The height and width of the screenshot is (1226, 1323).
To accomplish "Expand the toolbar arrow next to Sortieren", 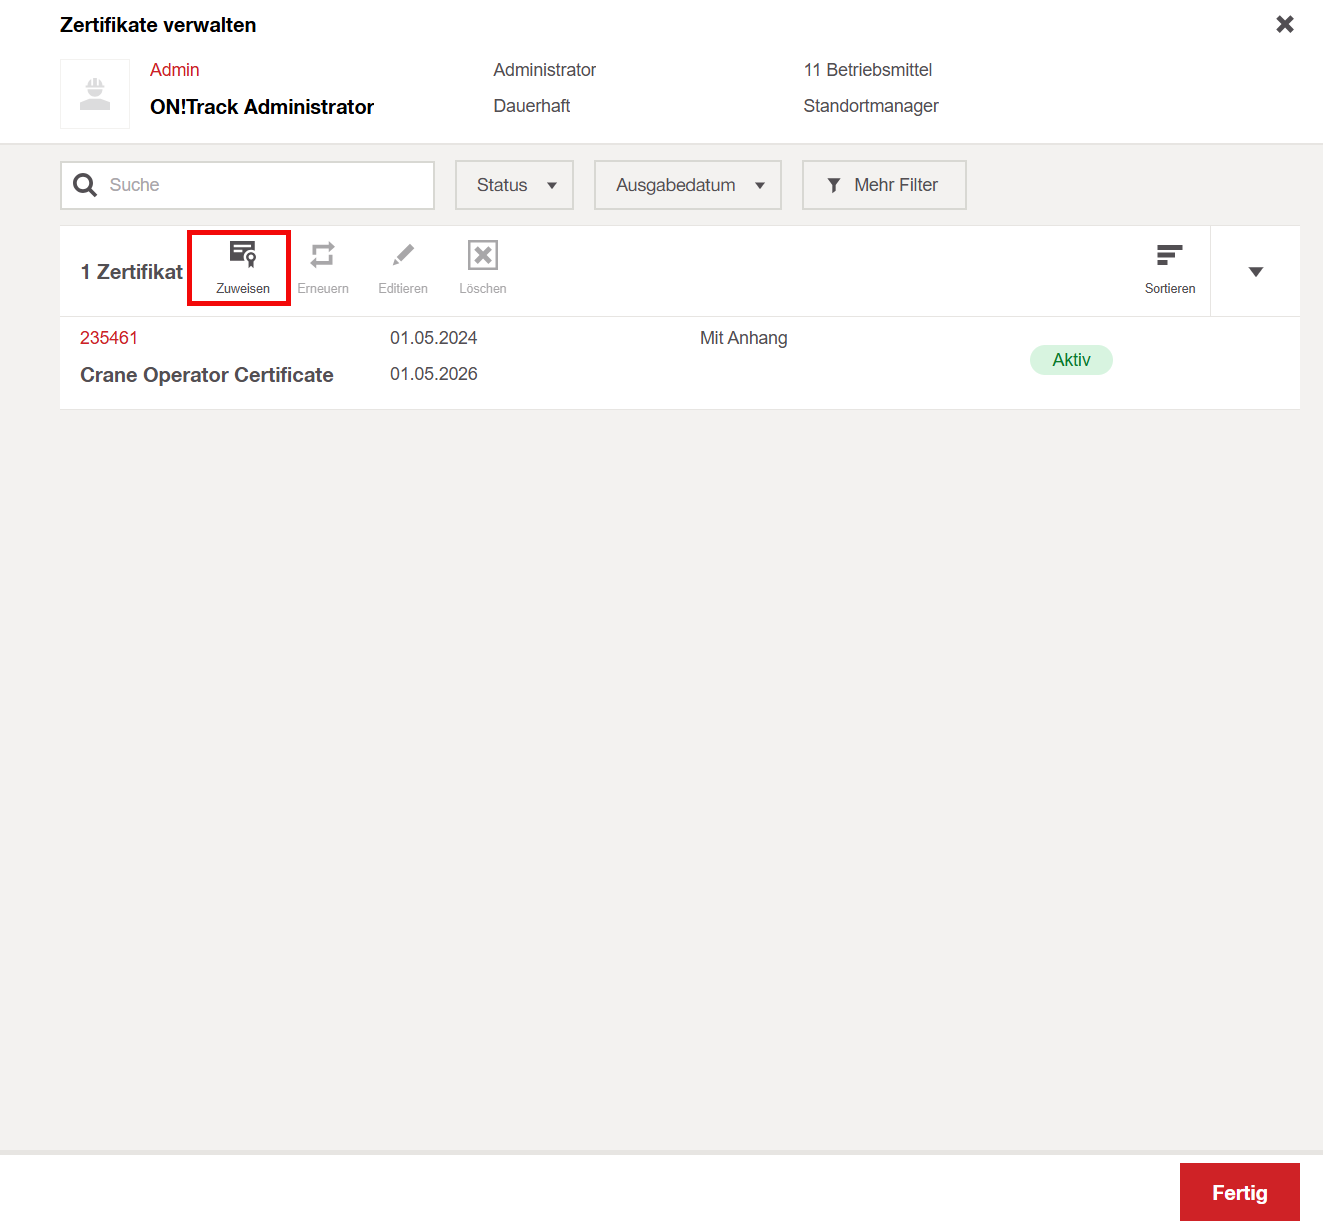I will pyautogui.click(x=1256, y=272).
